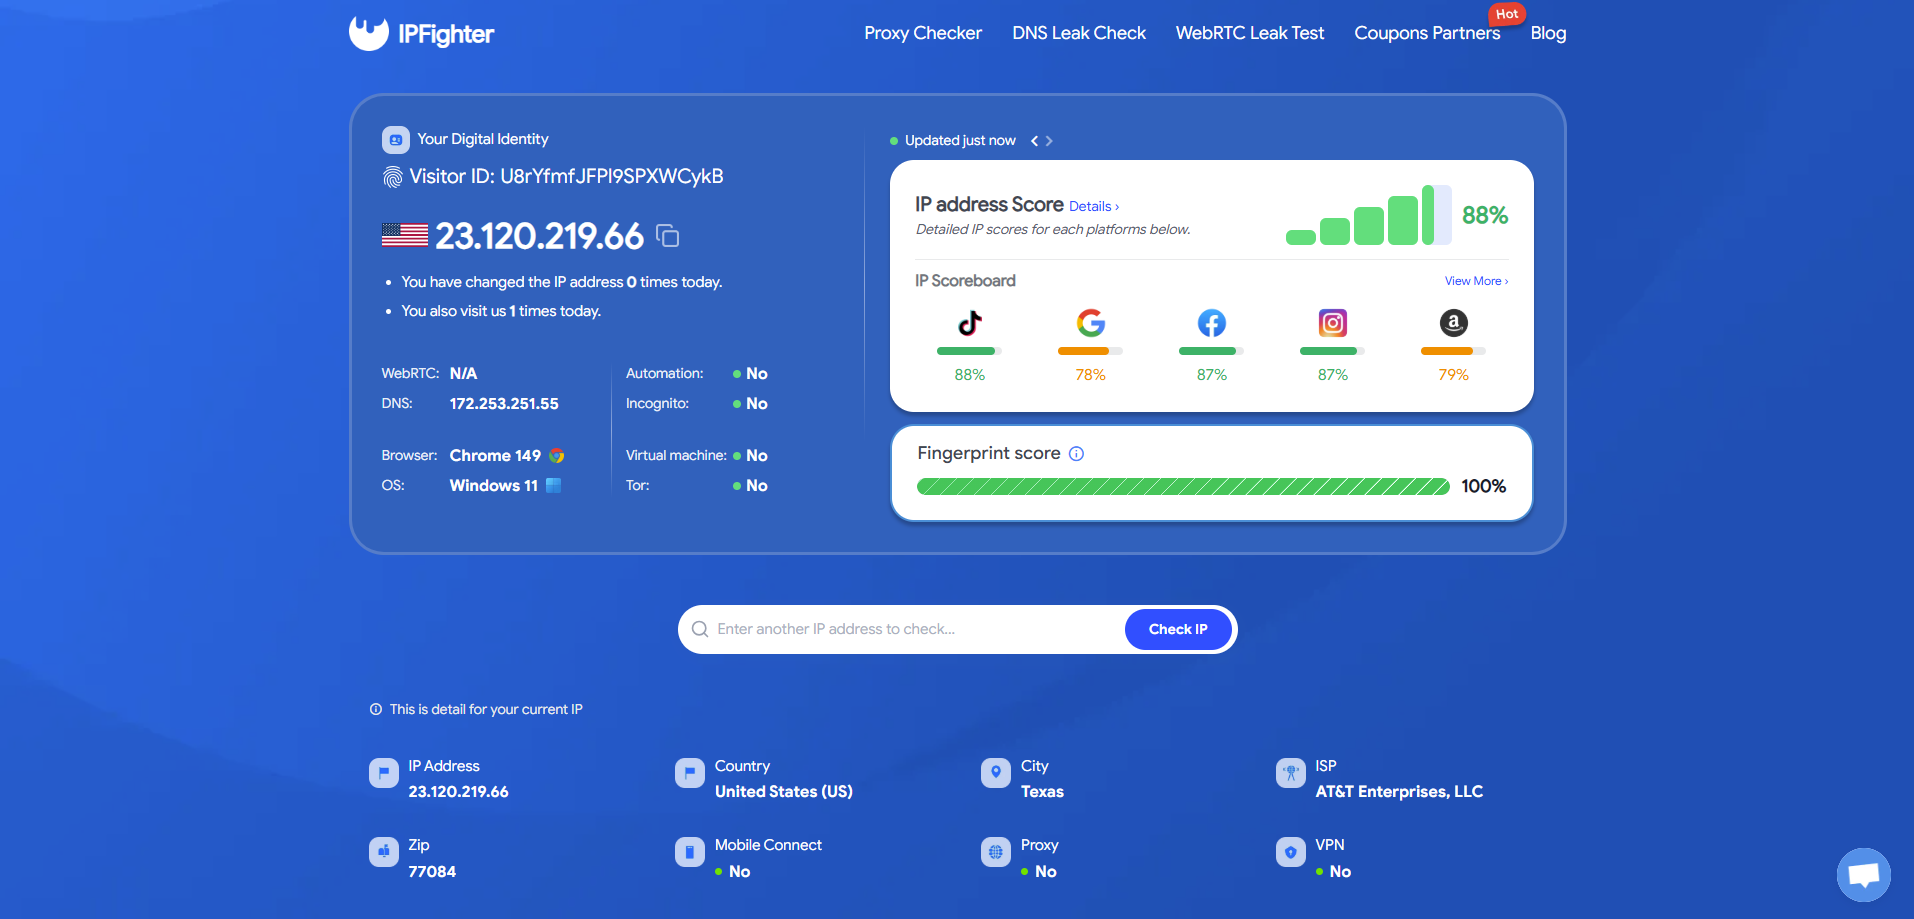Click View More in IP Scoreboard
This screenshot has height=919, width=1914.
(1476, 281)
